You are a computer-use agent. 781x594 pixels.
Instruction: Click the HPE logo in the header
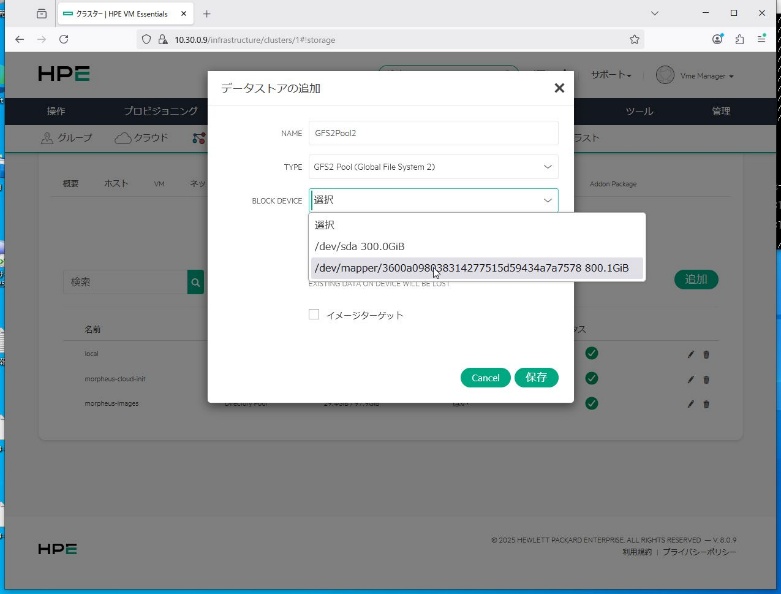tap(64, 75)
